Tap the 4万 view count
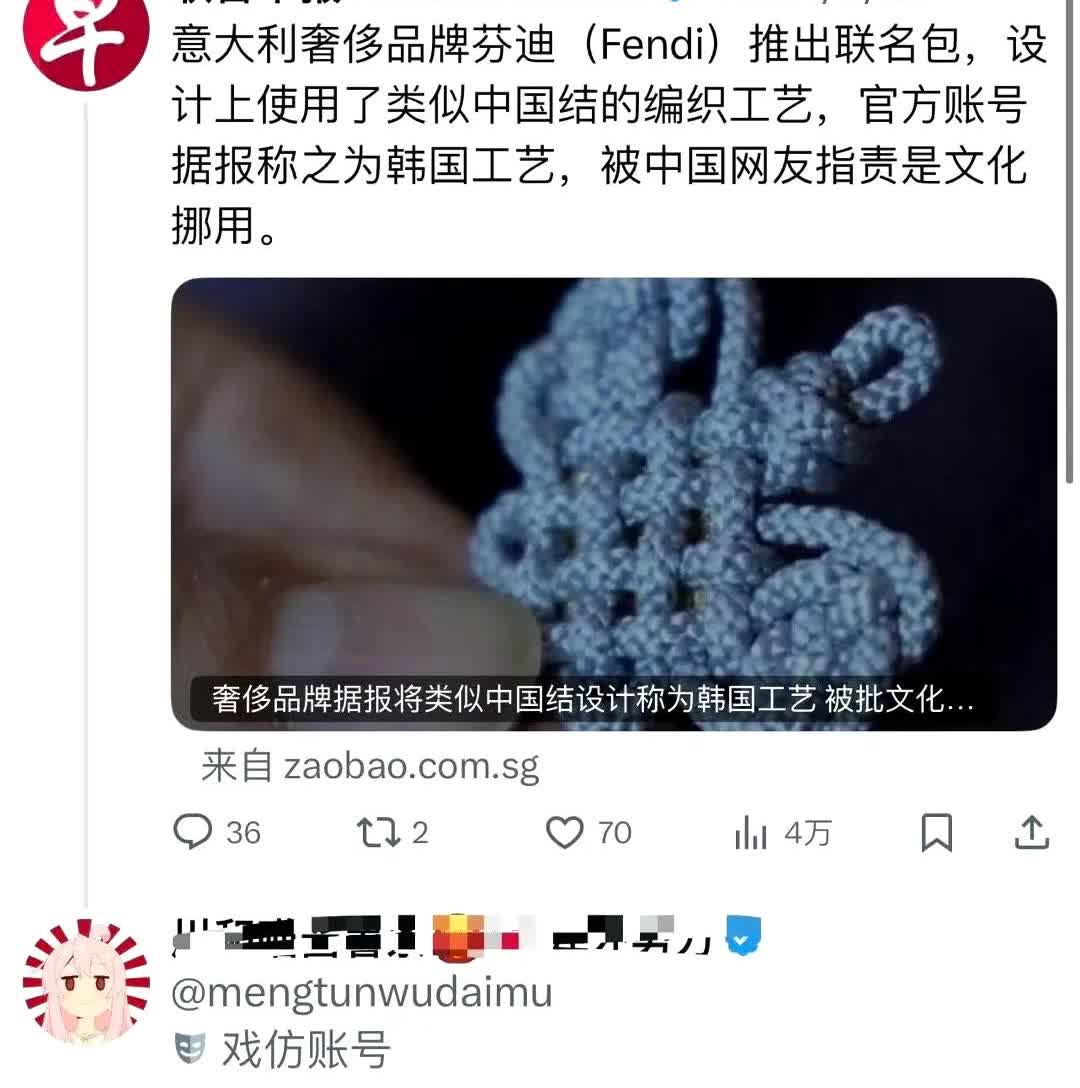Screen dimensions: 1080x1088 [807, 833]
